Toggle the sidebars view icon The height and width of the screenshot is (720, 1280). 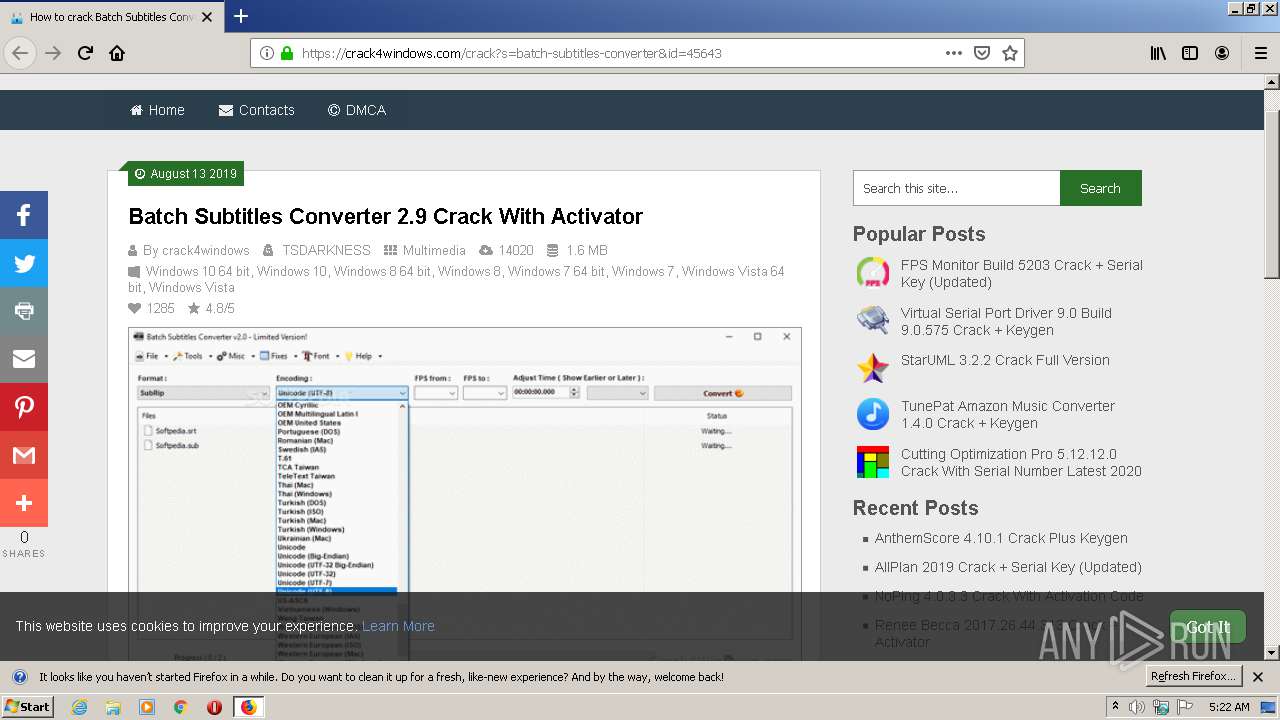(x=1190, y=53)
